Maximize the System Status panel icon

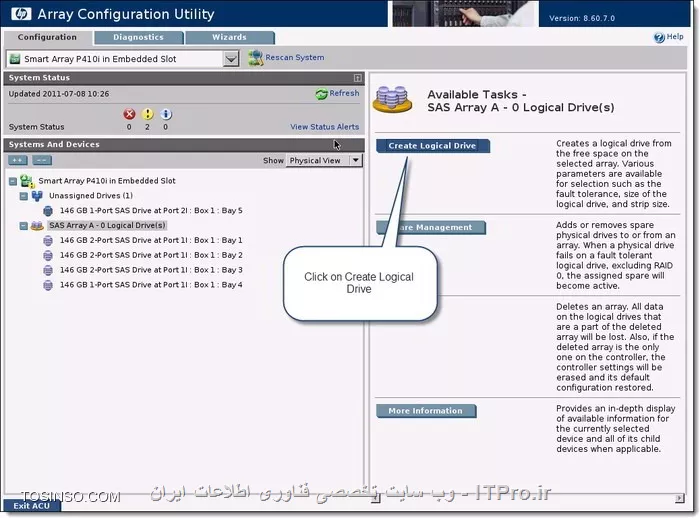point(358,78)
